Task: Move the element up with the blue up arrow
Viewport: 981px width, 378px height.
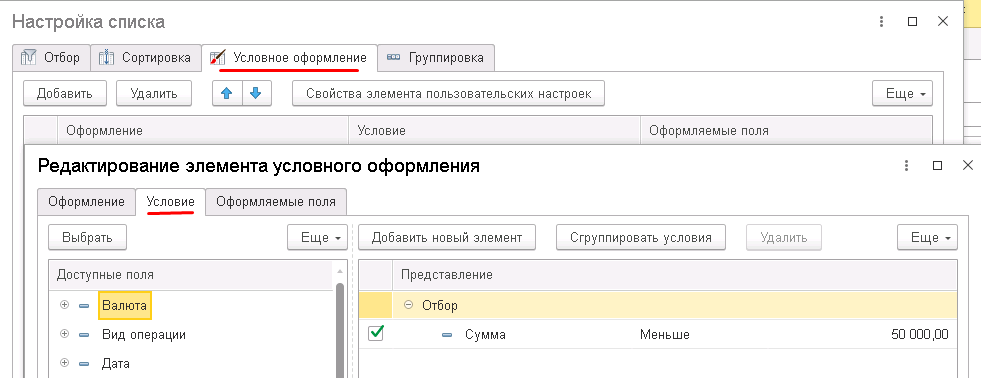Action: point(227,94)
